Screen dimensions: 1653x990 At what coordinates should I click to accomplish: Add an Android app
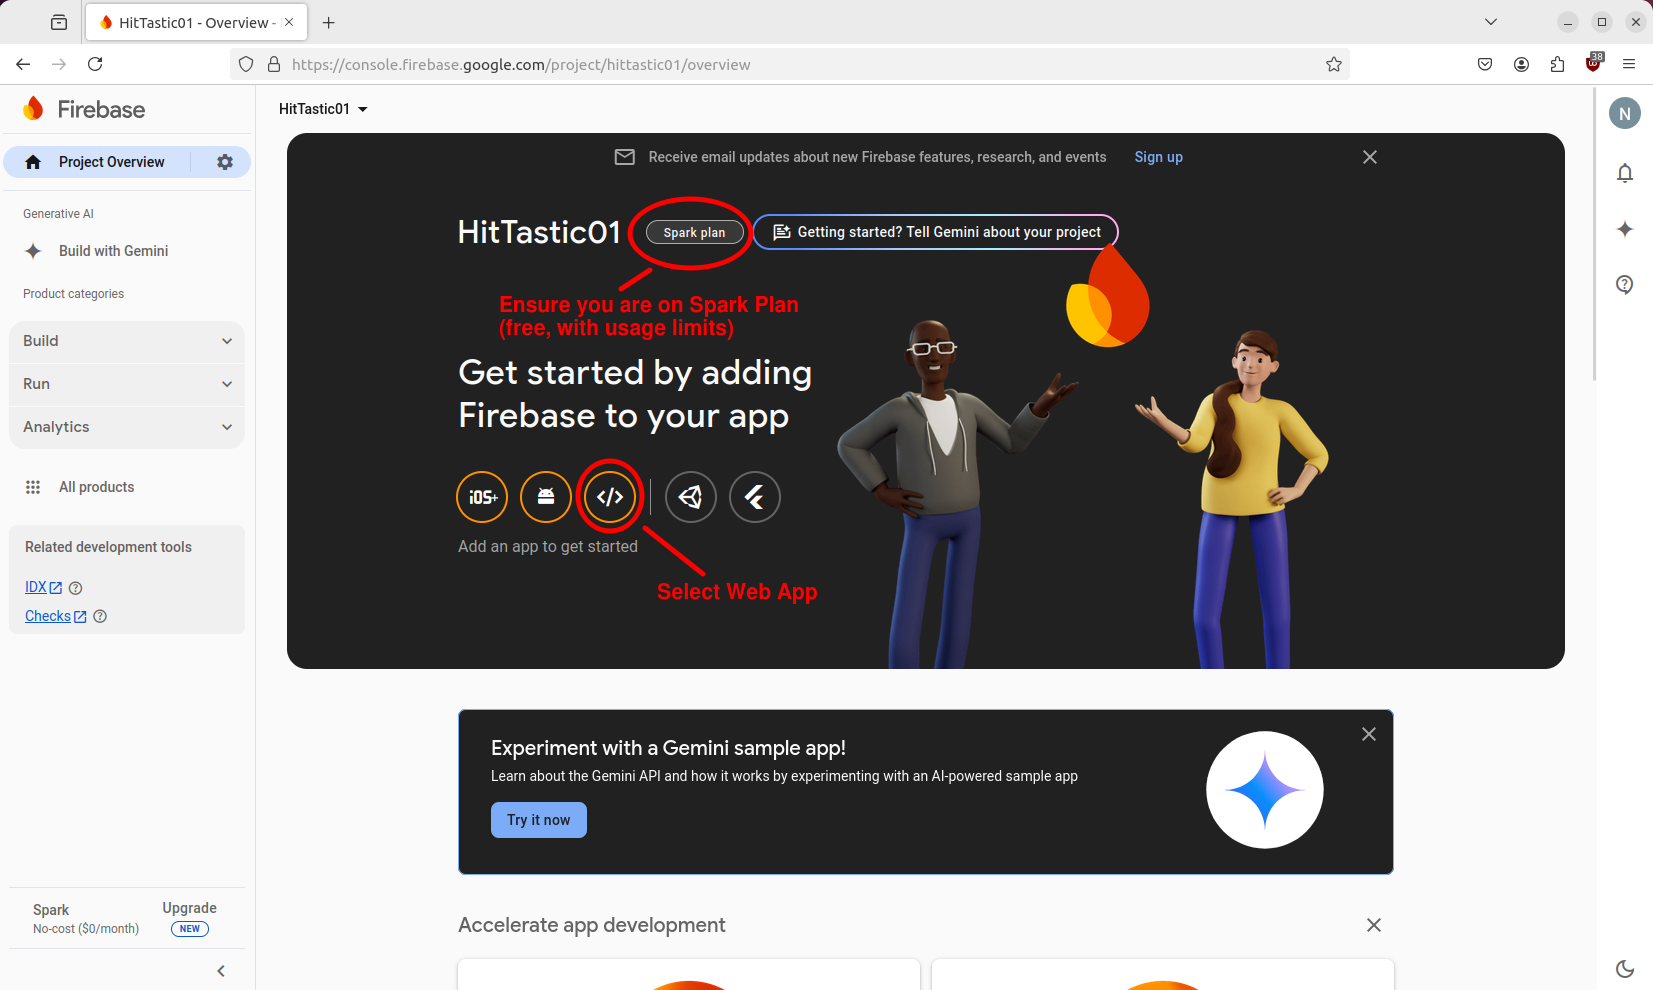545,496
